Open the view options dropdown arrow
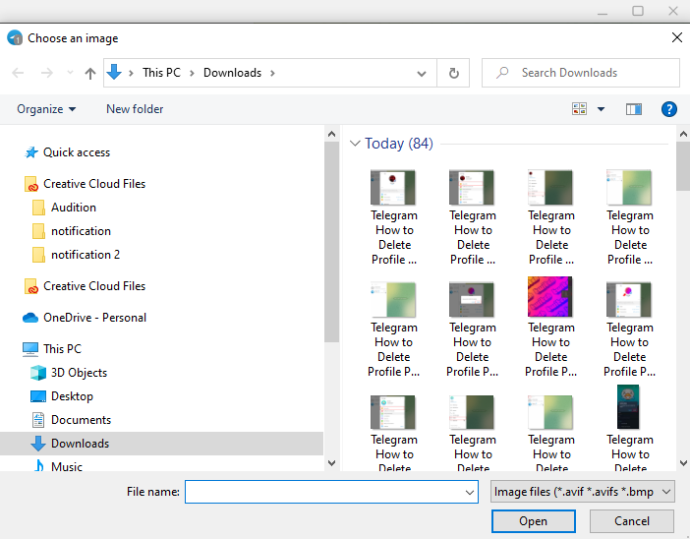690x539 pixels. [601, 109]
